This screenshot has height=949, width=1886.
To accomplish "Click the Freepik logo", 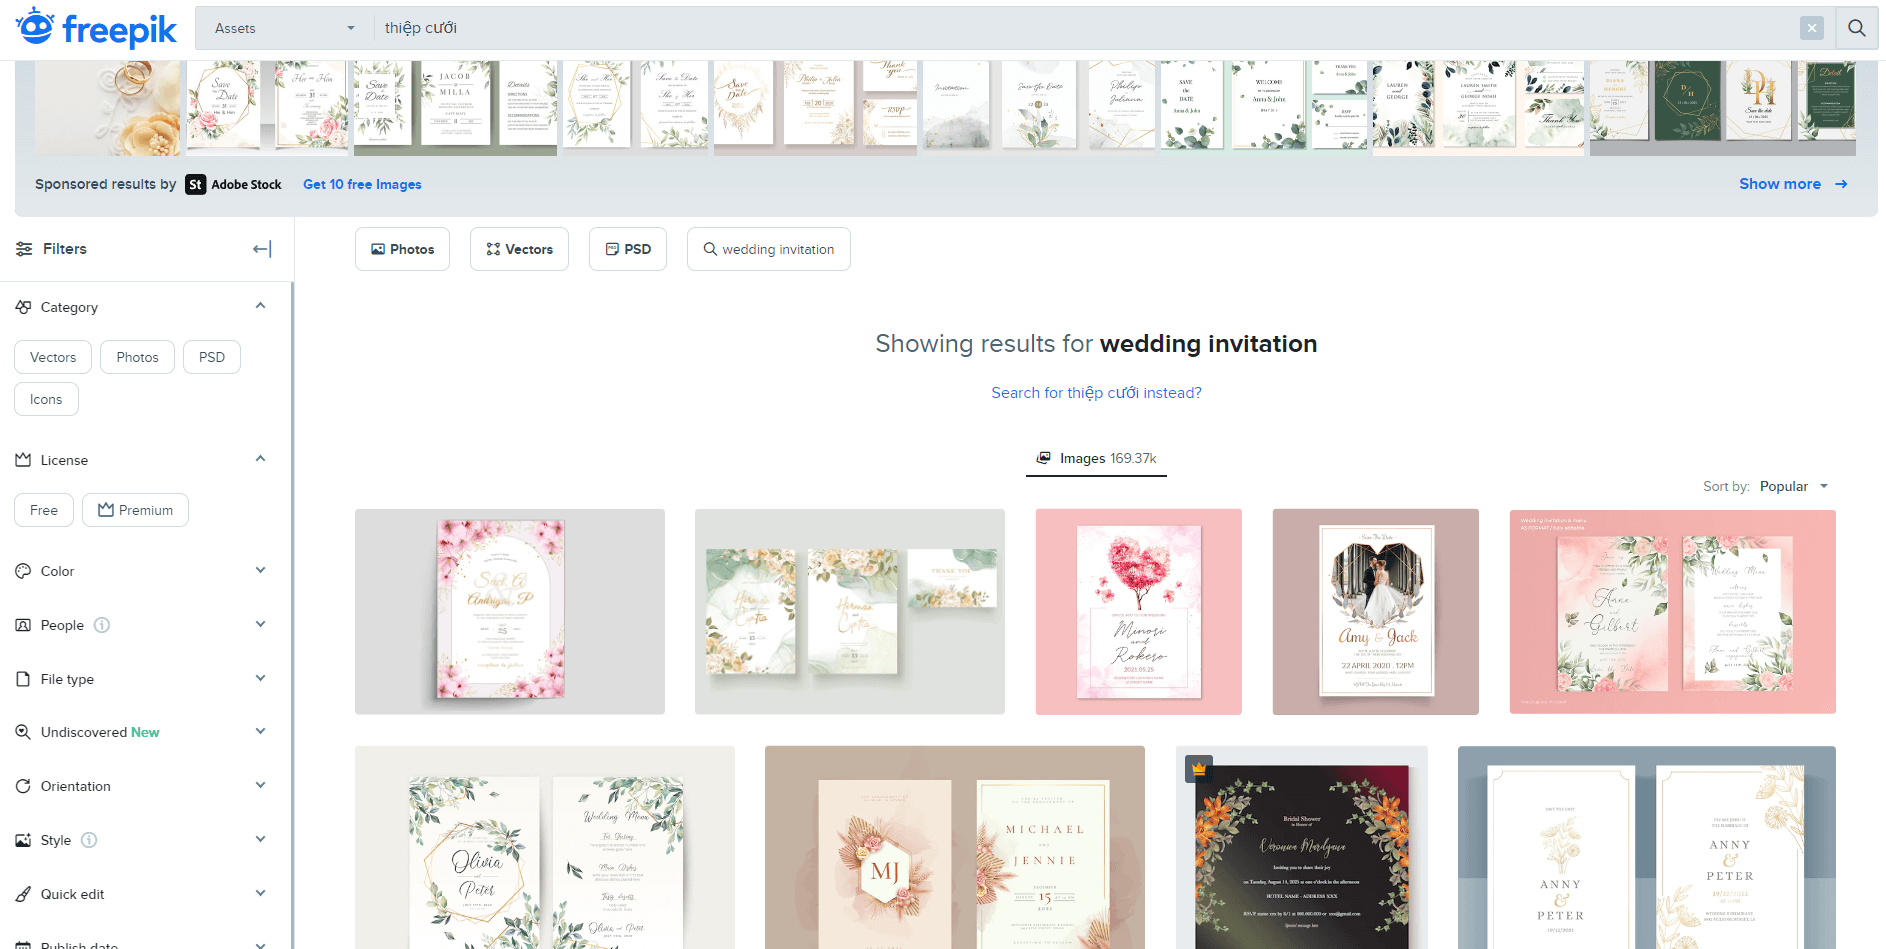I will (95, 28).
